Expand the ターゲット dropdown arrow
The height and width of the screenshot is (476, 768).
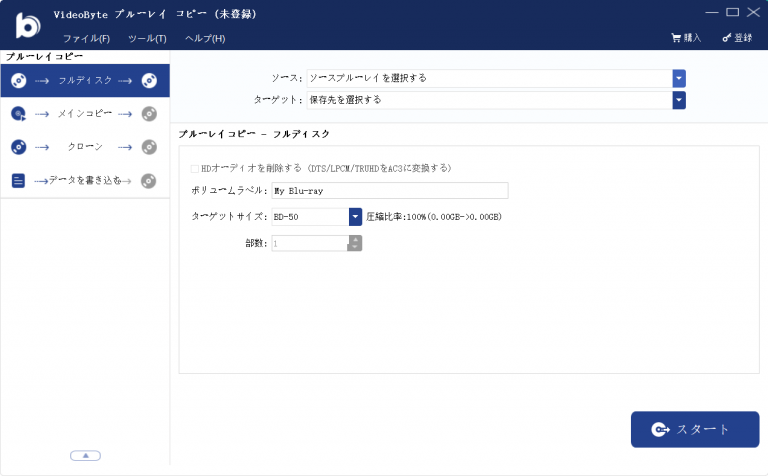(x=679, y=100)
